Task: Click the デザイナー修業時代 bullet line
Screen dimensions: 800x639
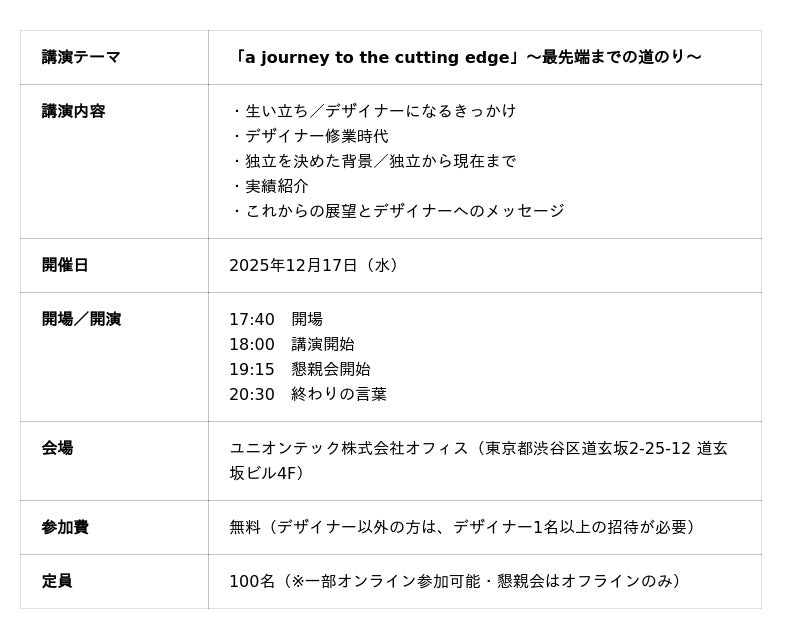Action: click(x=309, y=136)
